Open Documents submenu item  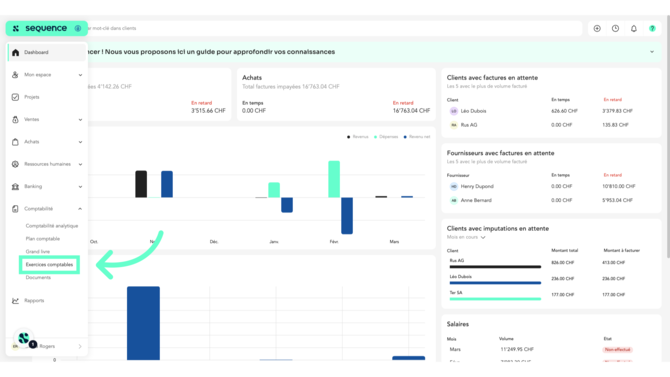[x=38, y=278]
